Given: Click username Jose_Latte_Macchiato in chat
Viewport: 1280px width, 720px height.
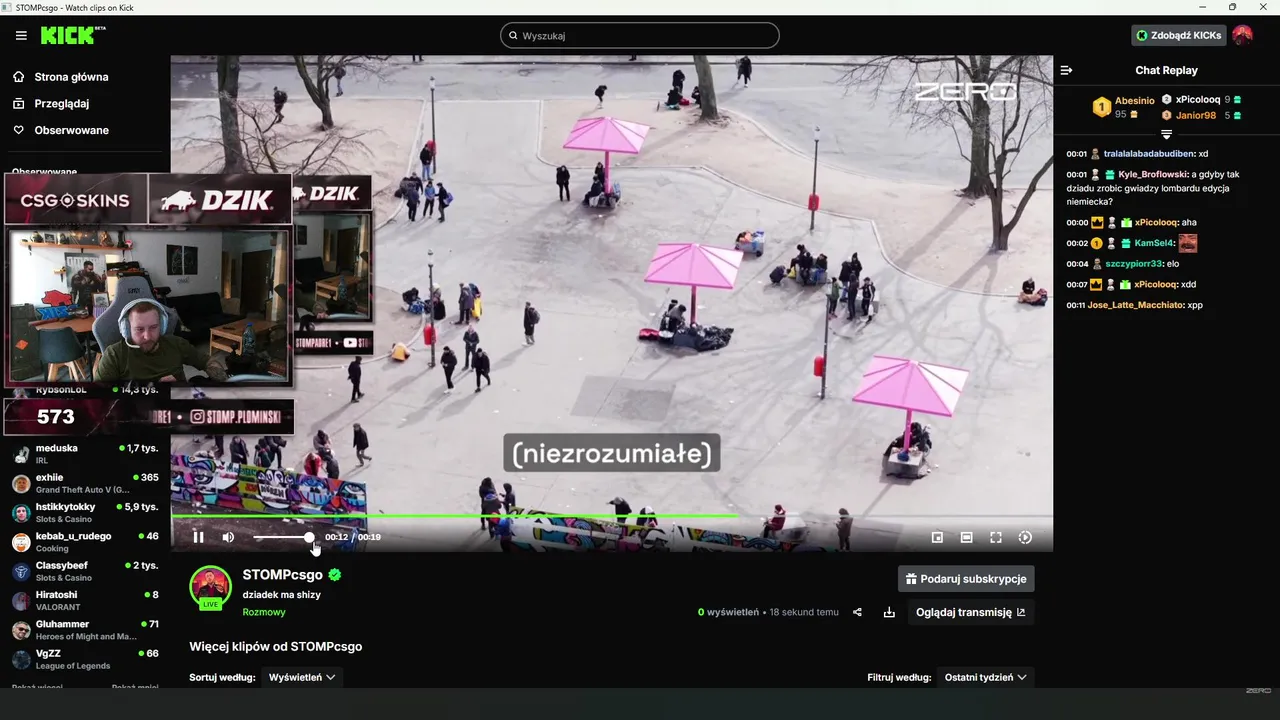Looking at the screenshot, I should [1135, 305].
